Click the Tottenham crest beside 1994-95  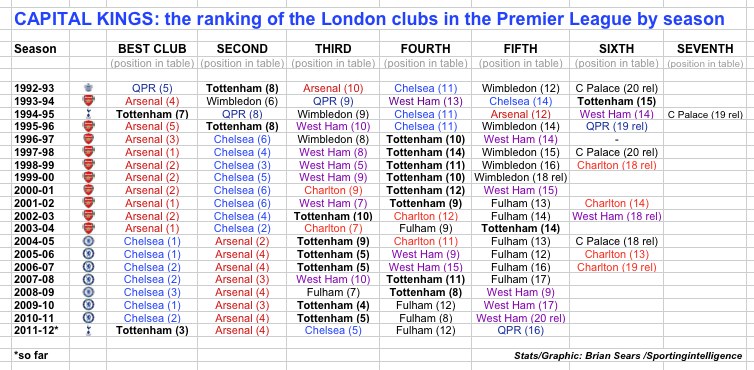coord(88,114)
